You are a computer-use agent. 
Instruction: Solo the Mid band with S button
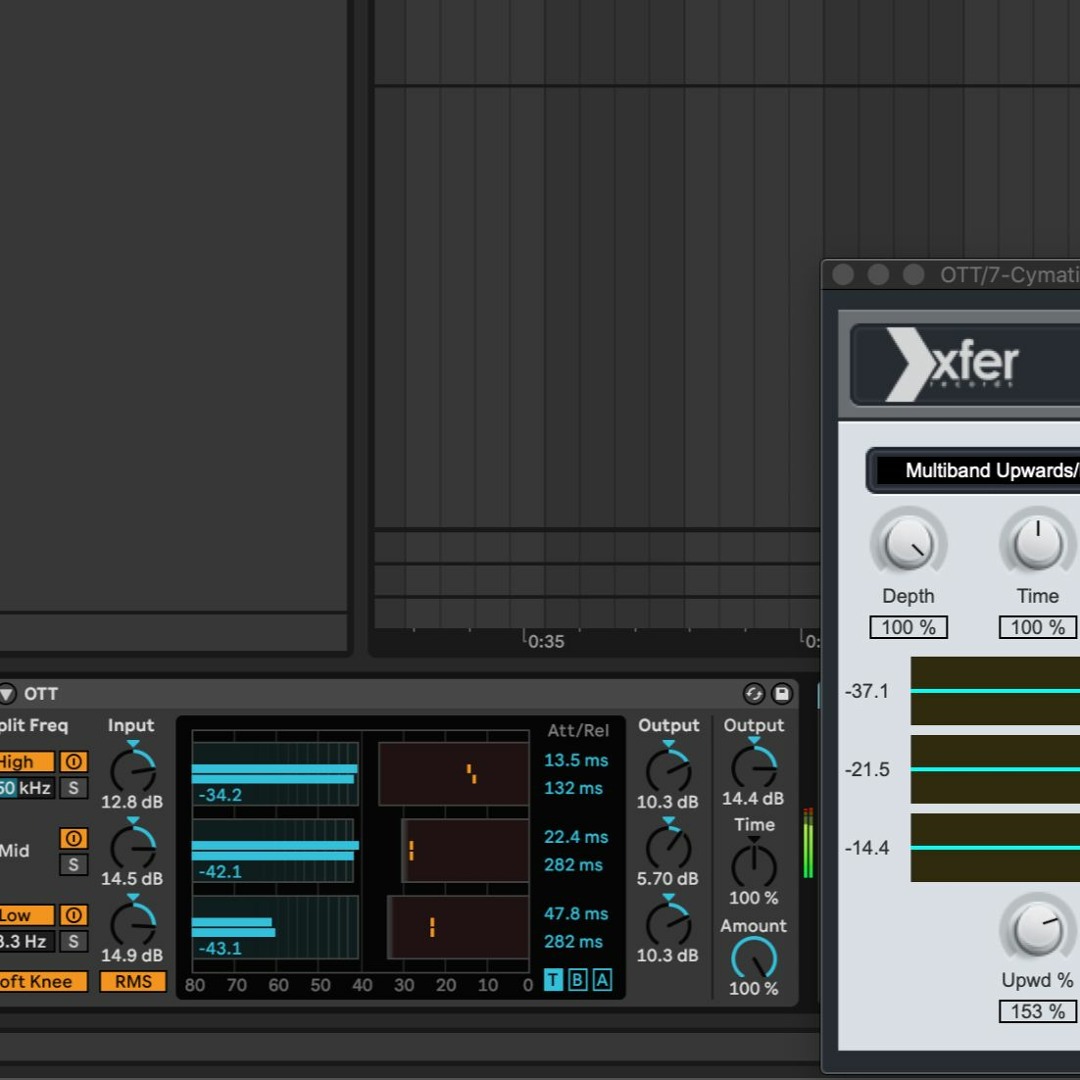74,864
